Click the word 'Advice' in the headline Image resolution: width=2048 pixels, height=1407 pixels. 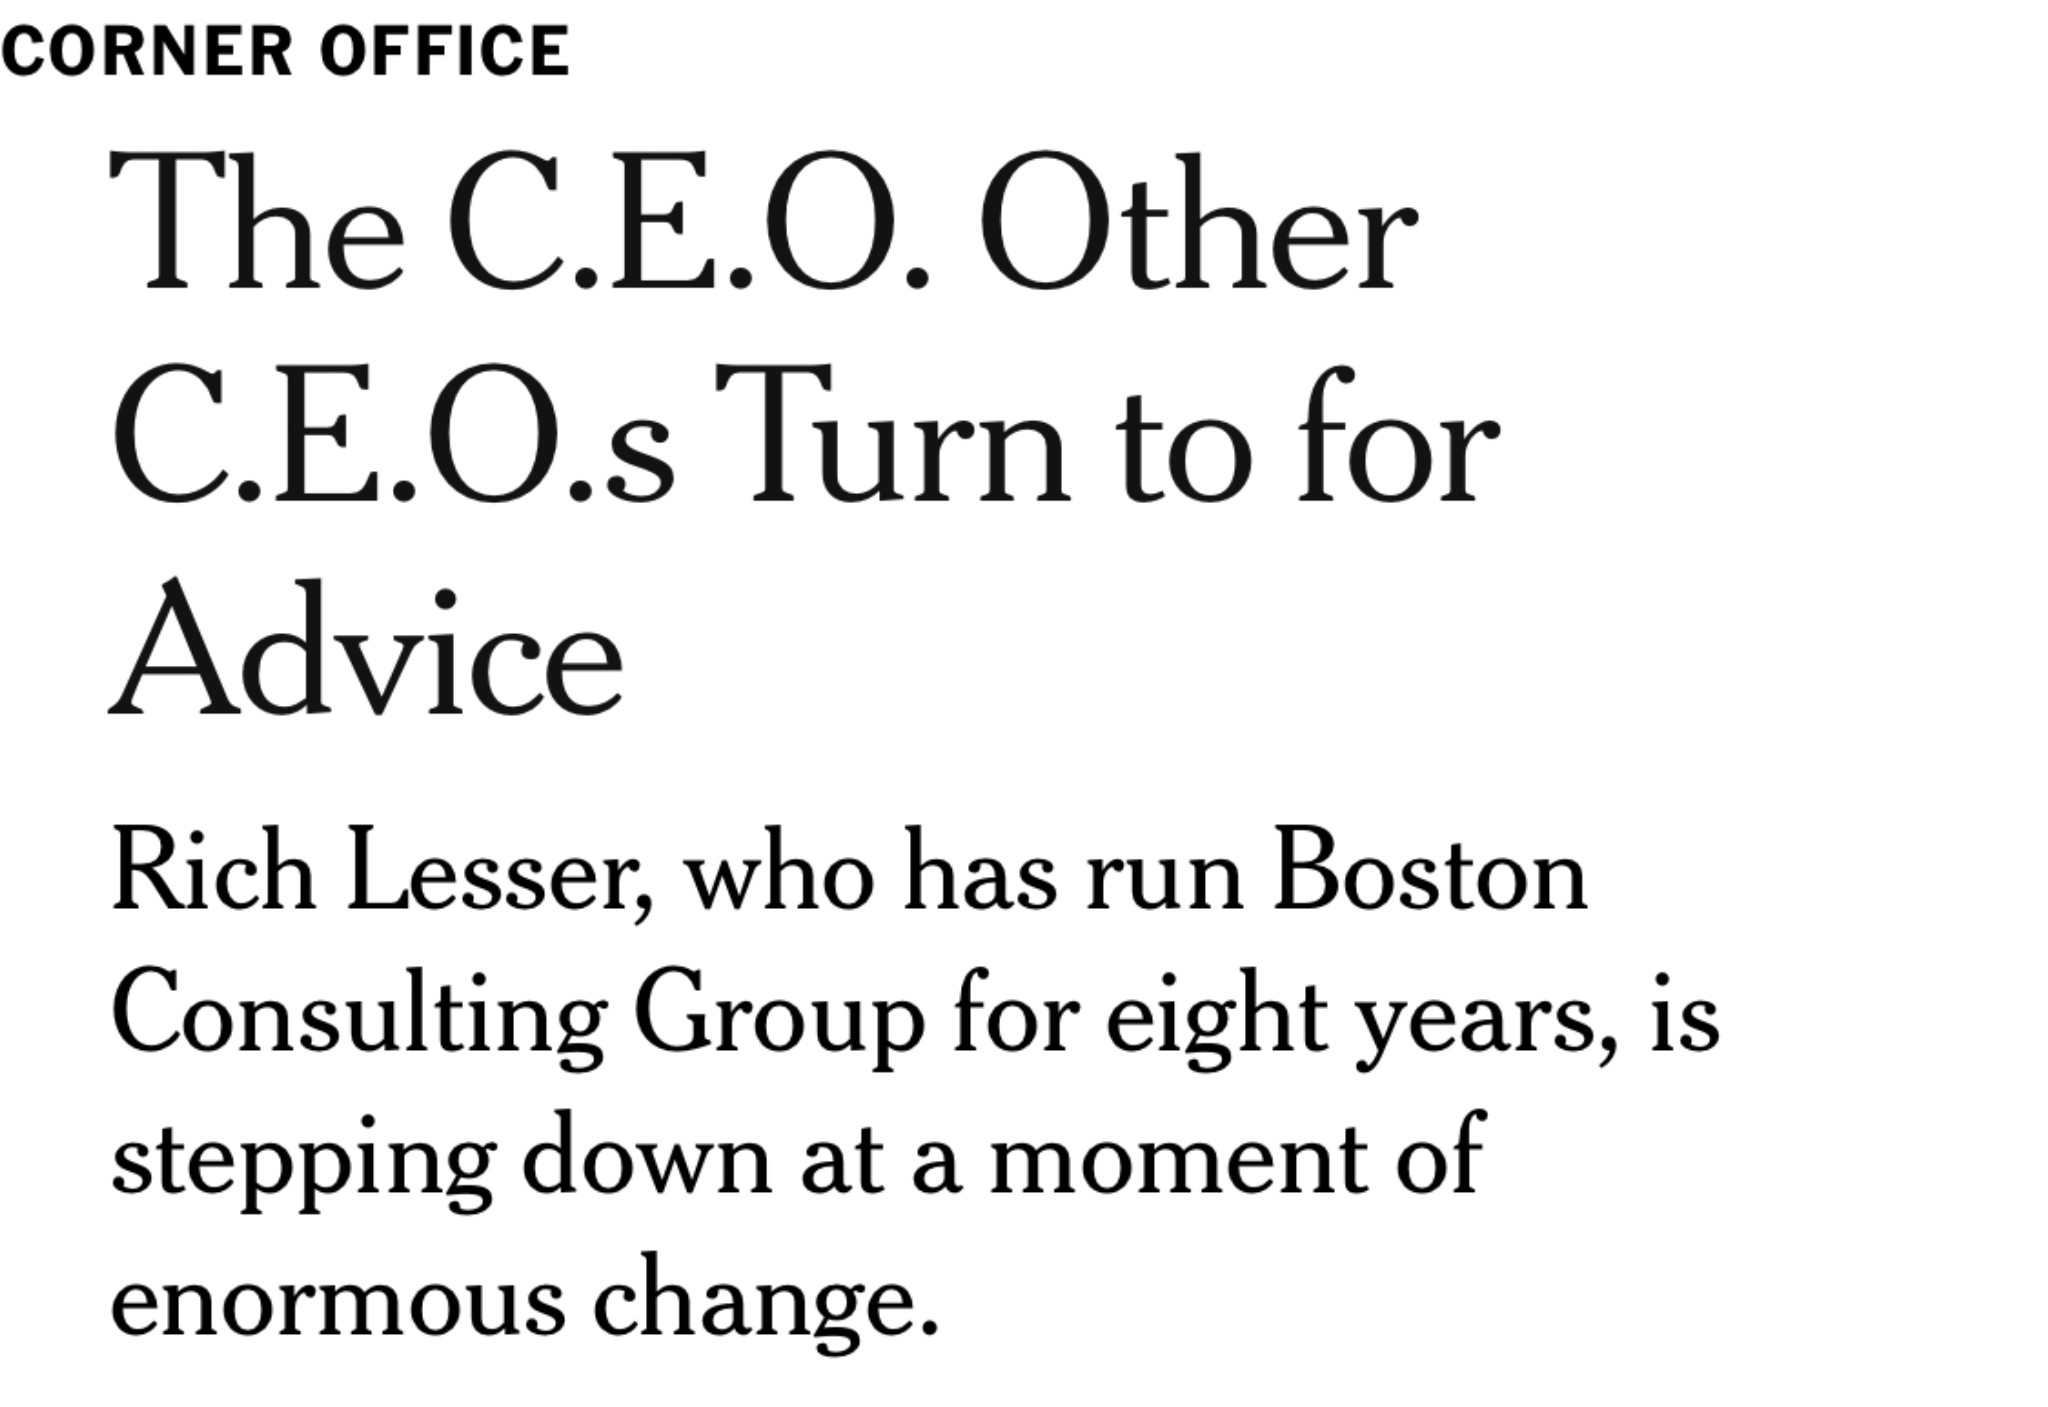click(x=366, y=648)
